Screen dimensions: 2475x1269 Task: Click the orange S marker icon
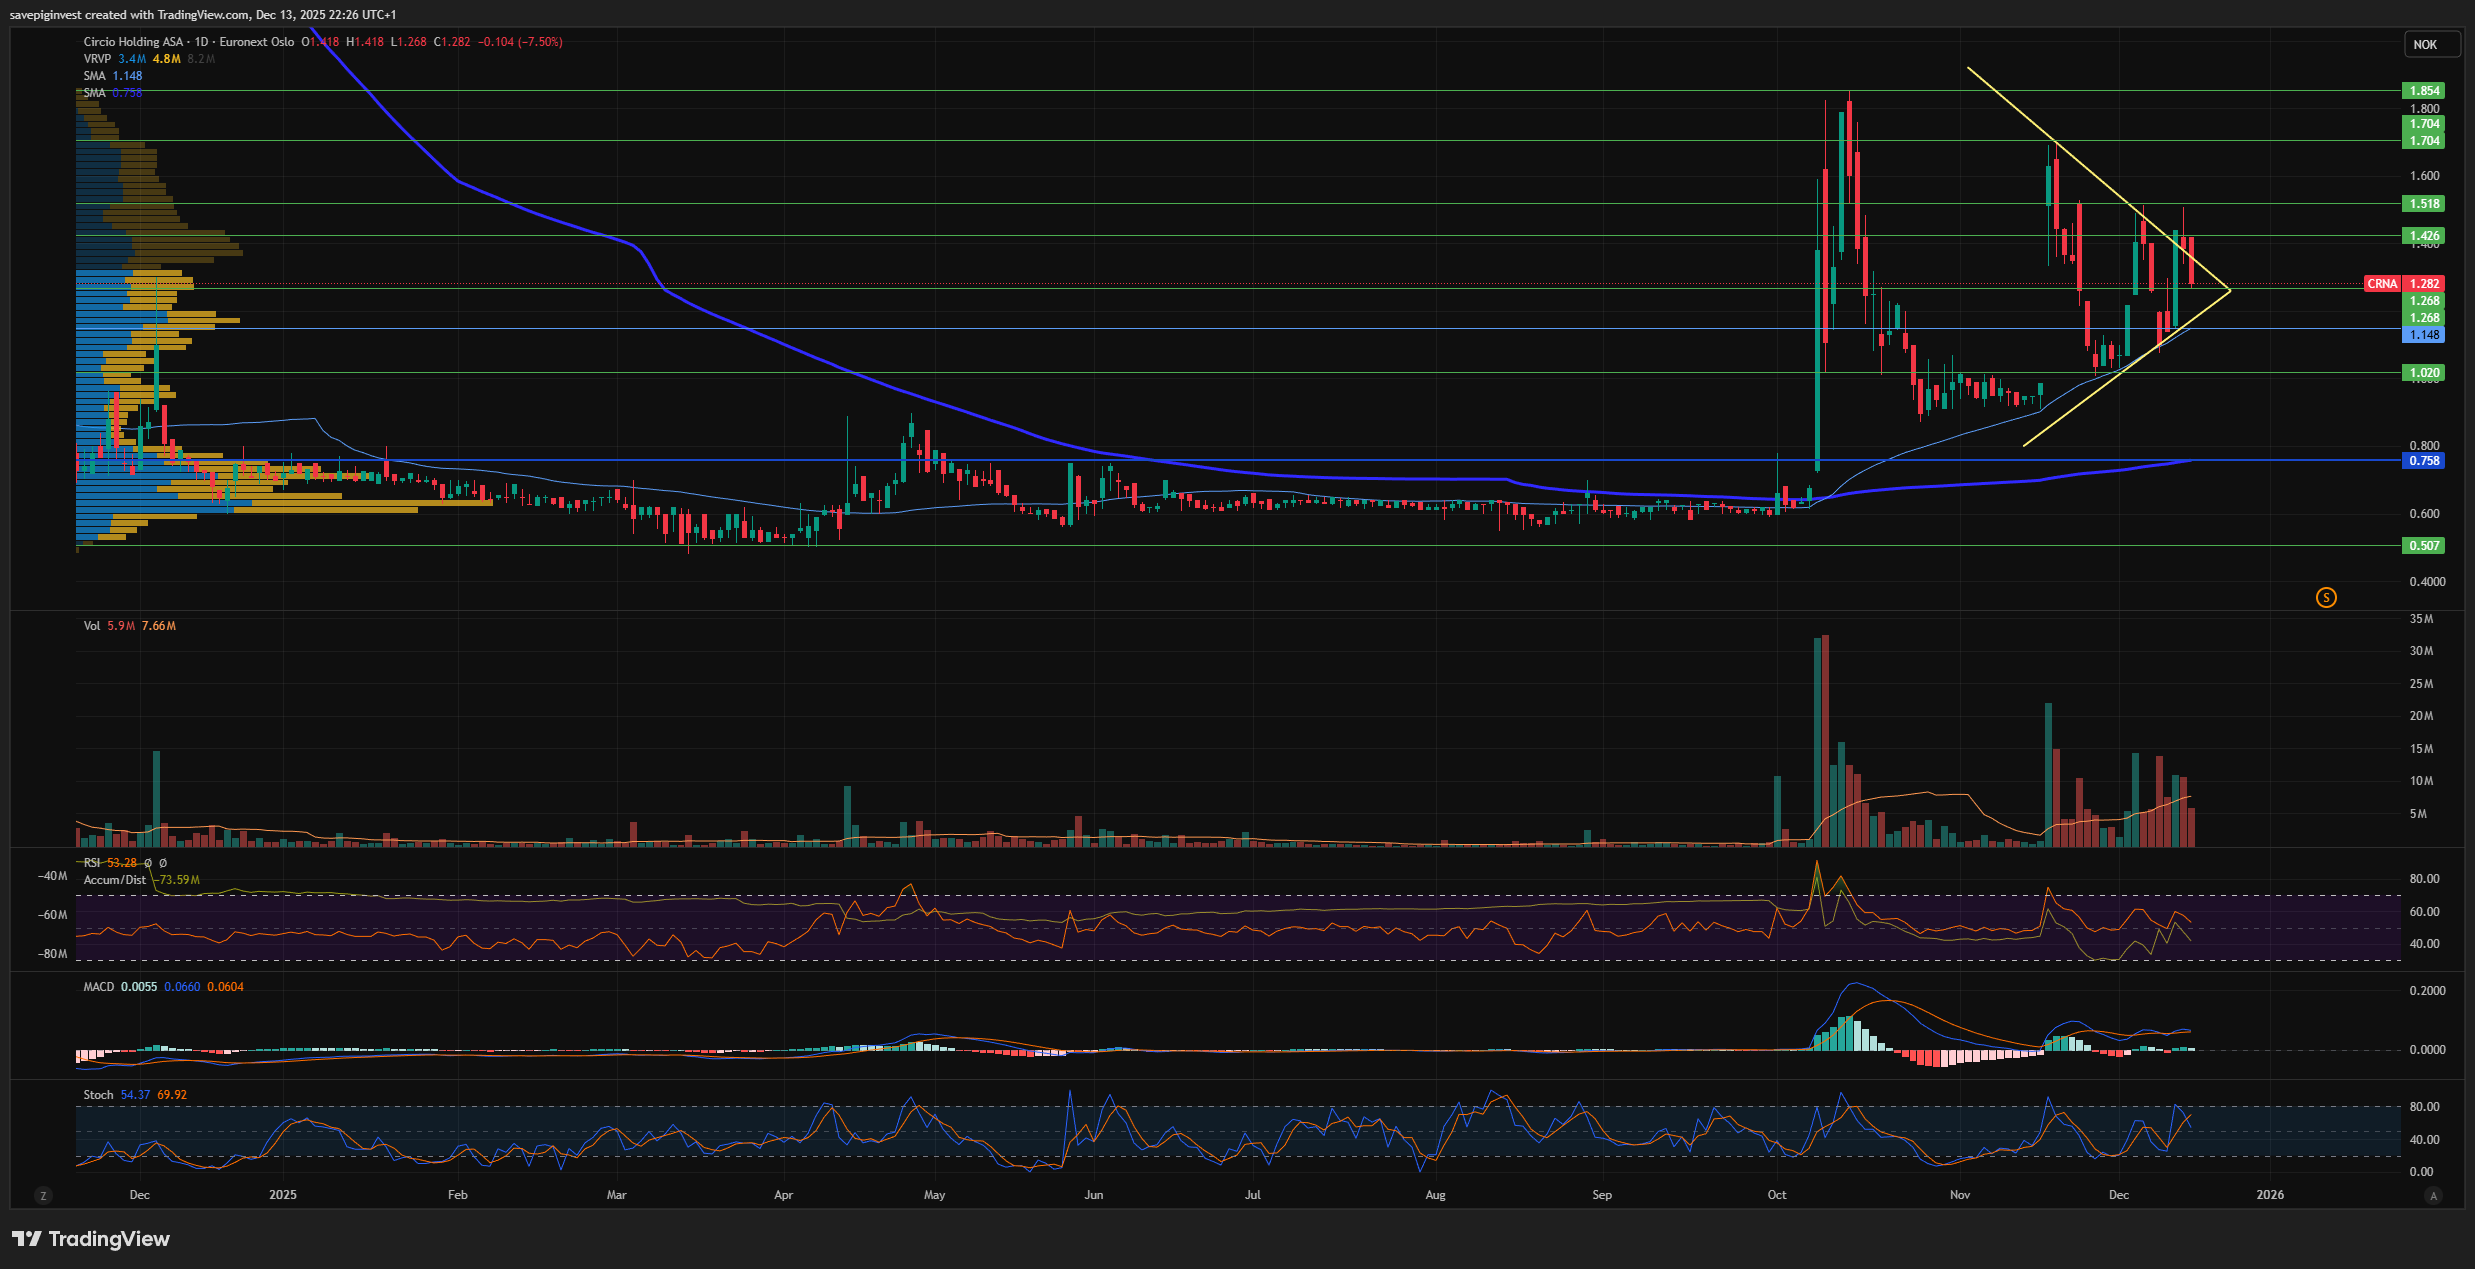2326,598
